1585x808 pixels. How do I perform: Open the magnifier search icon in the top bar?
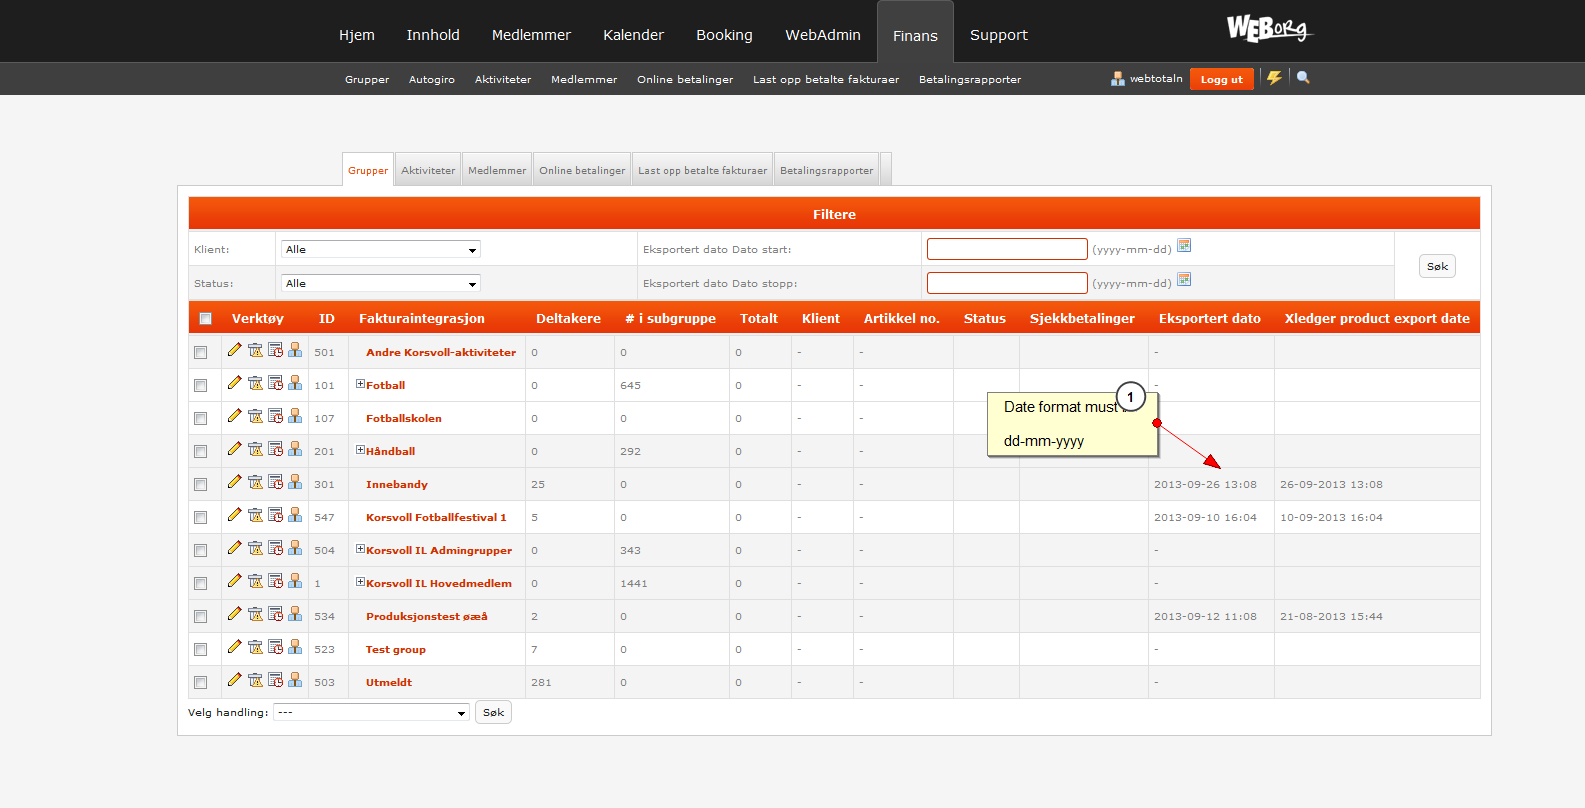[1303, 78]
